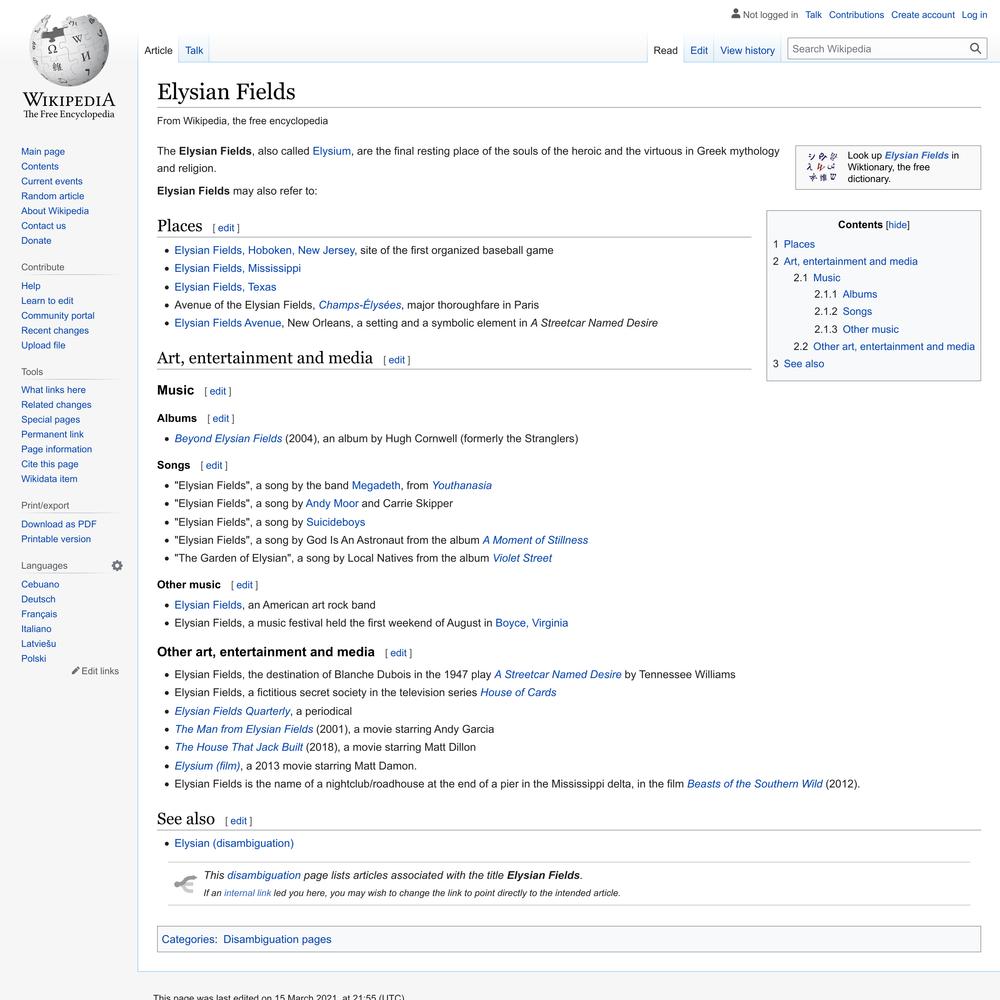Open the Megadeth link

point(376,485)
